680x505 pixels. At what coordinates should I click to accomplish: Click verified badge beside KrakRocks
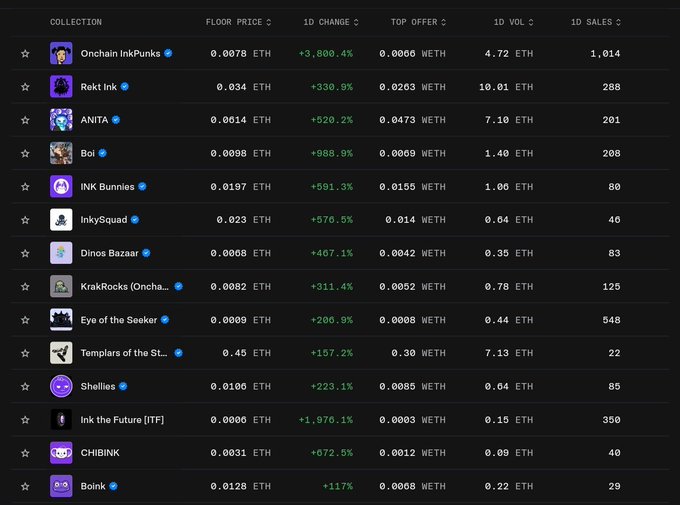tap(178, 286)
